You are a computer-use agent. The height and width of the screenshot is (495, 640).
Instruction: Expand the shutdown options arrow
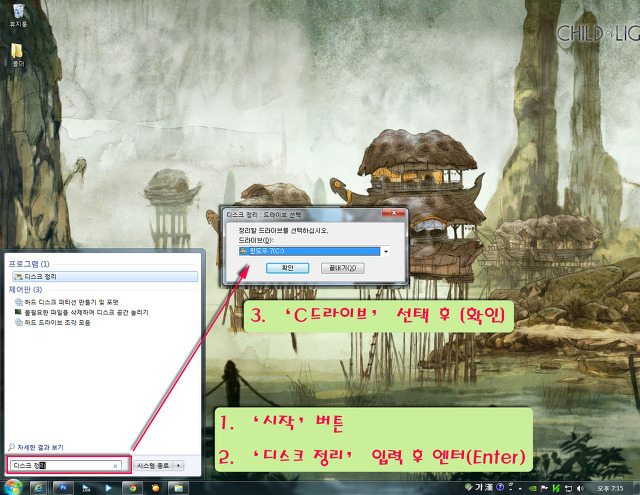(x=179, y=466)
